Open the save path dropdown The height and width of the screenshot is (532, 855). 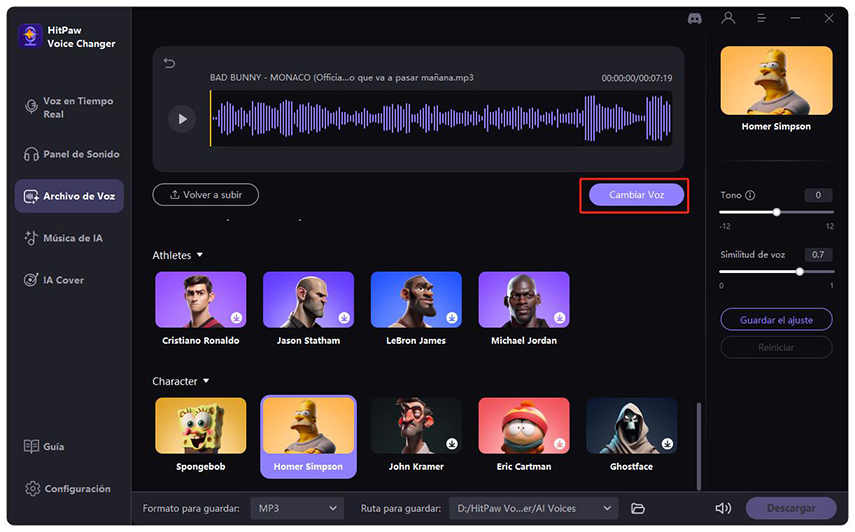click(x=533, y=509)
